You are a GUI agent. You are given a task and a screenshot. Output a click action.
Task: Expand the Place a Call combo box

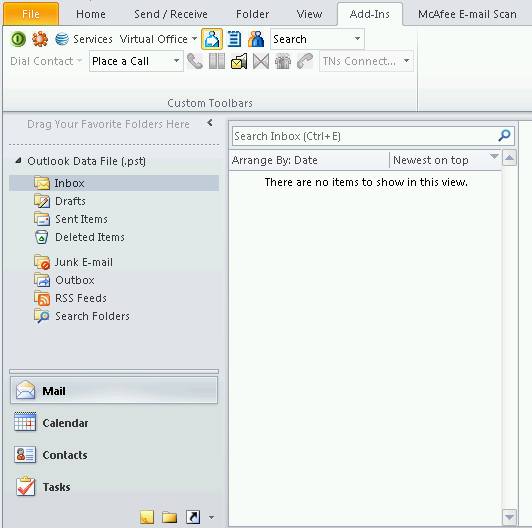176,61
